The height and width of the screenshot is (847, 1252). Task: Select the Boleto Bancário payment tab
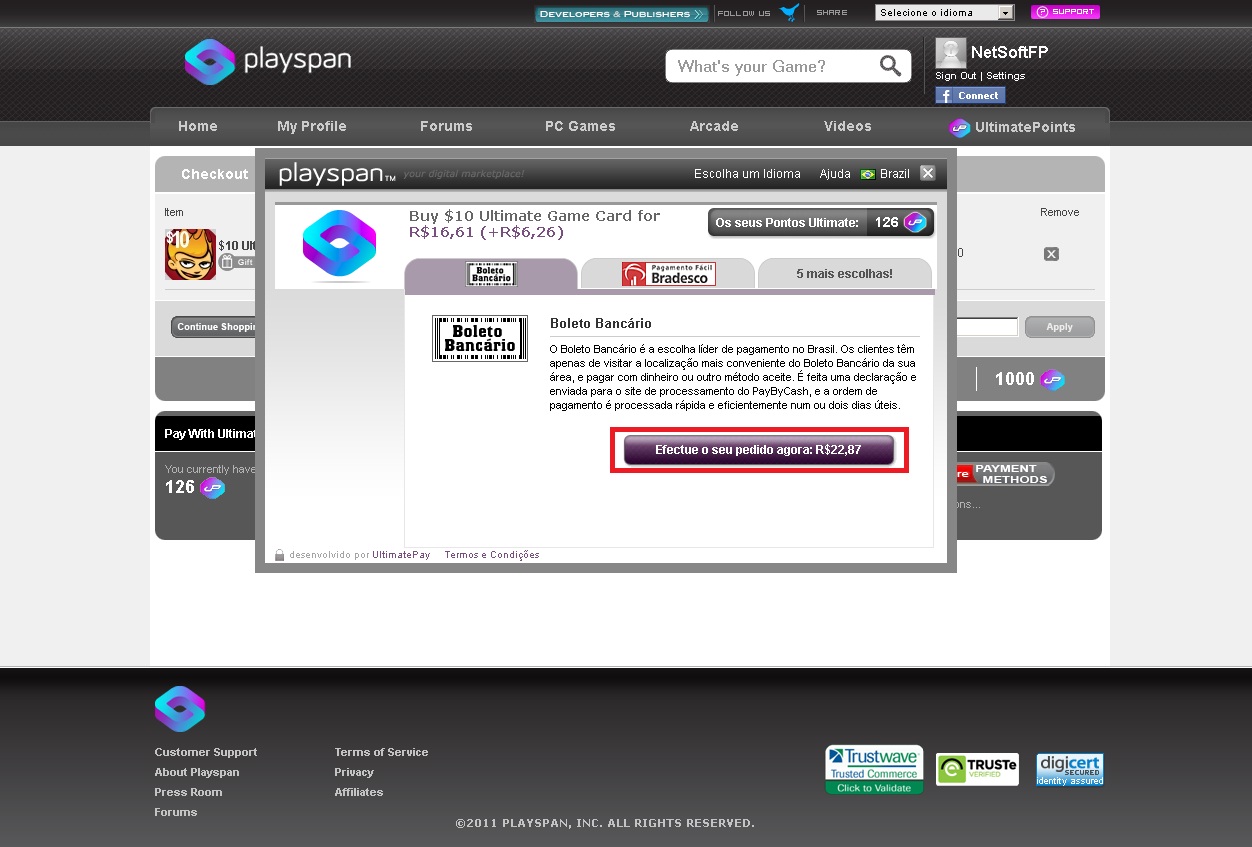coord(491,274)
